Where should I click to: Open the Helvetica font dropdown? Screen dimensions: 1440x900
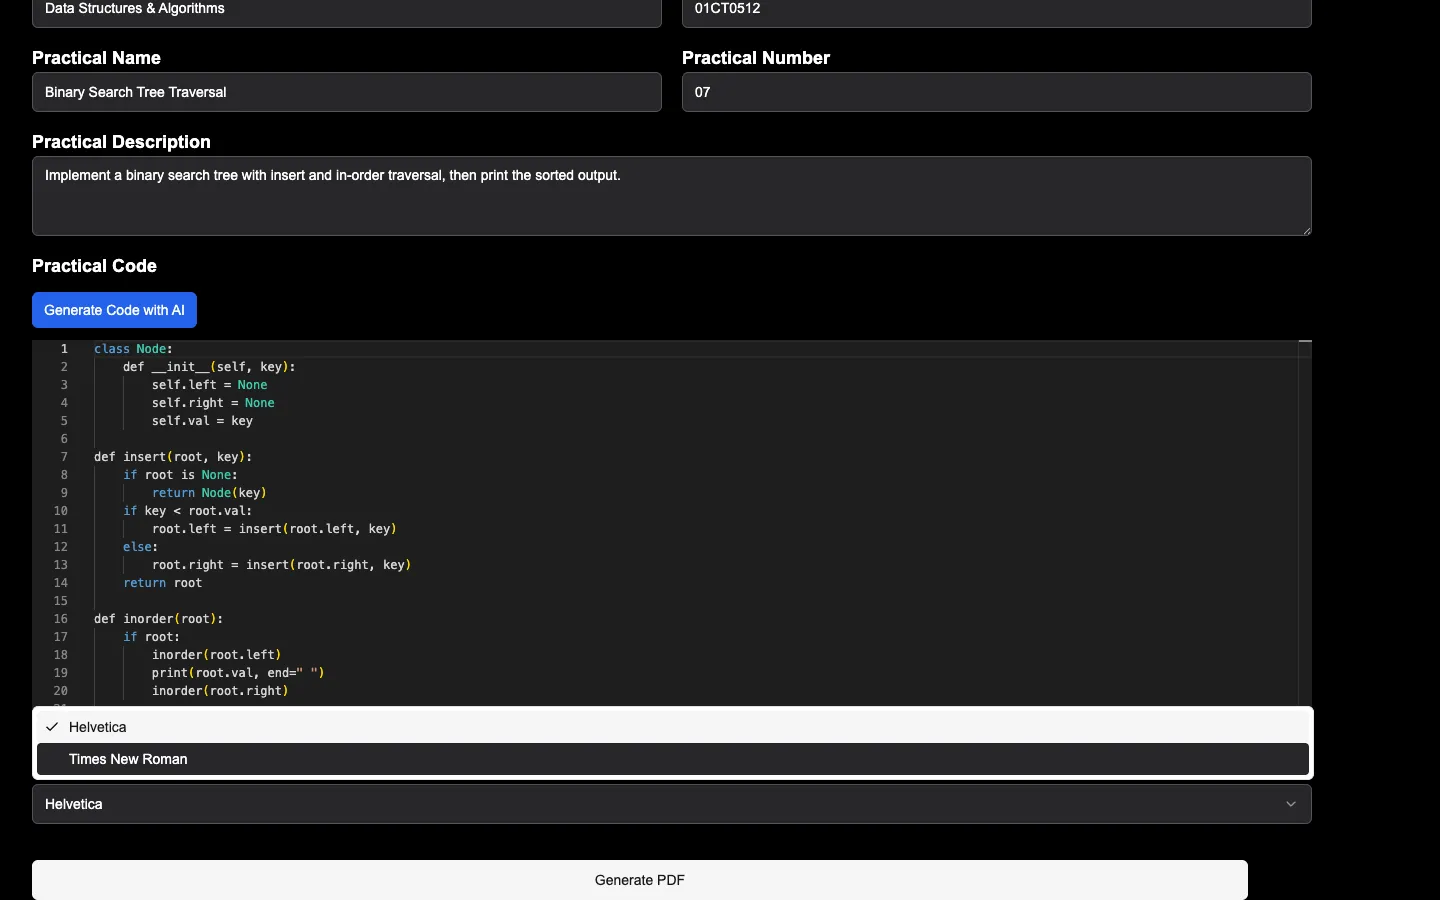672,804
